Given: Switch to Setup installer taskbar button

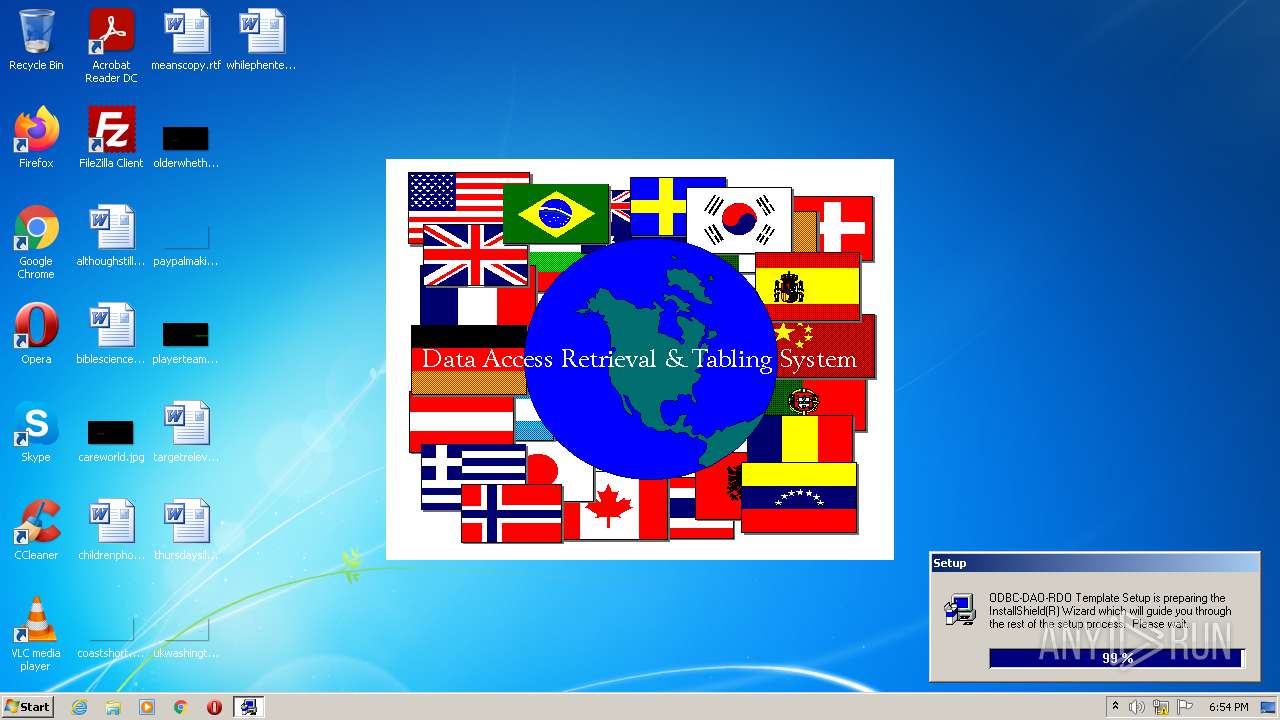Looking at the screenshot, I should coord(248,707).
